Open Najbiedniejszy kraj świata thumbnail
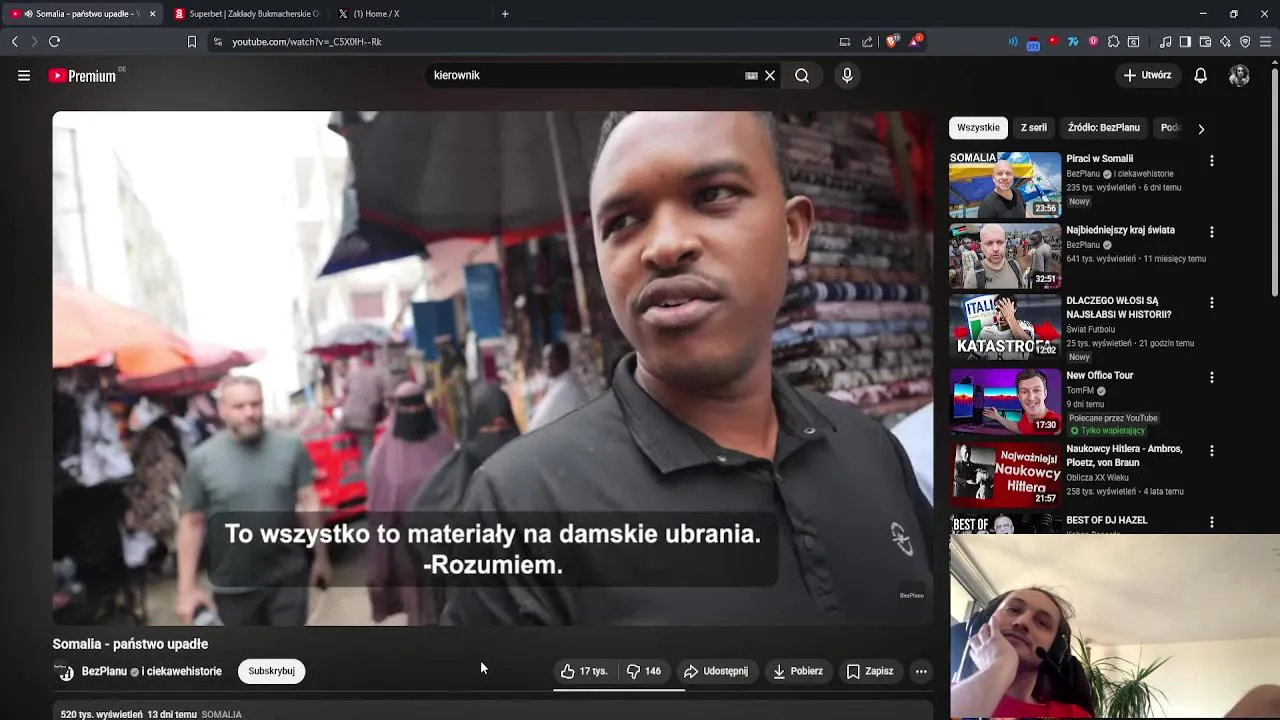The width and height of the screenshot is (1280, 720). pos(1005,256)
